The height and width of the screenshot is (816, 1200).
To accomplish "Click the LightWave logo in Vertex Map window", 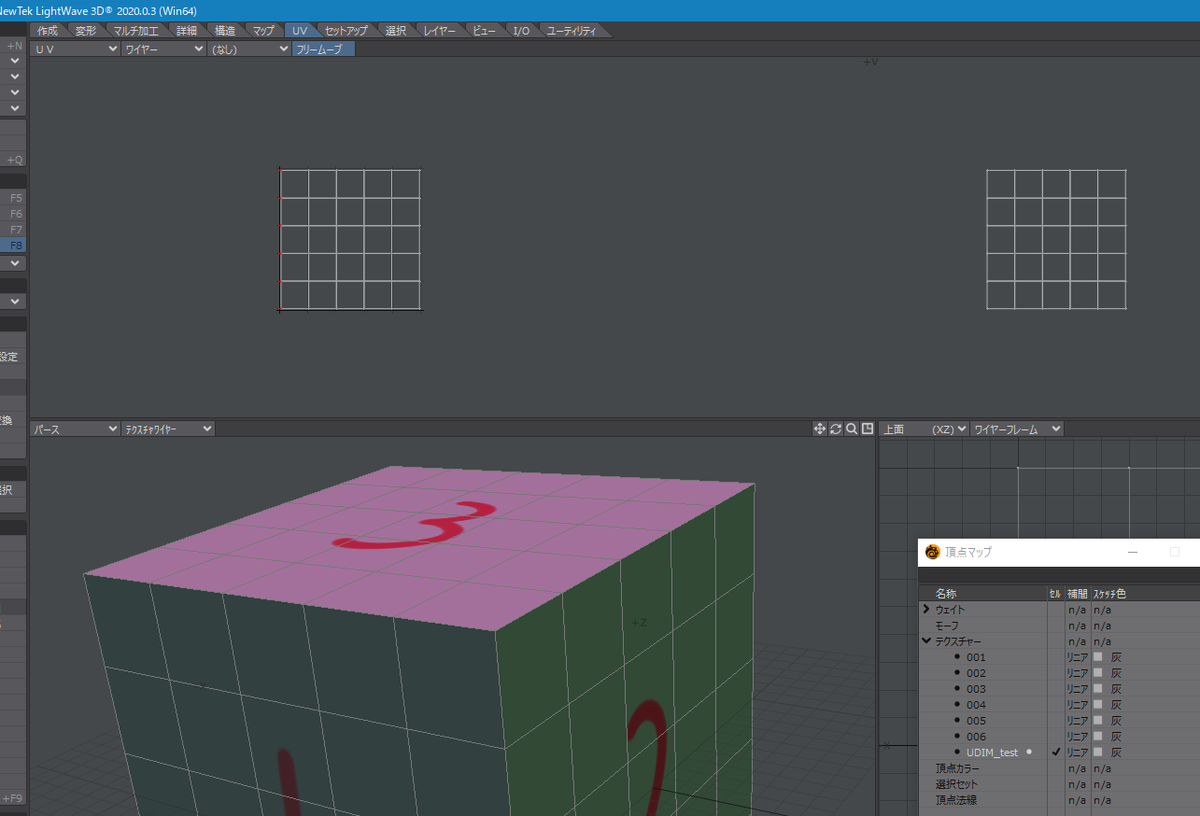I will (x=933, y=552).
